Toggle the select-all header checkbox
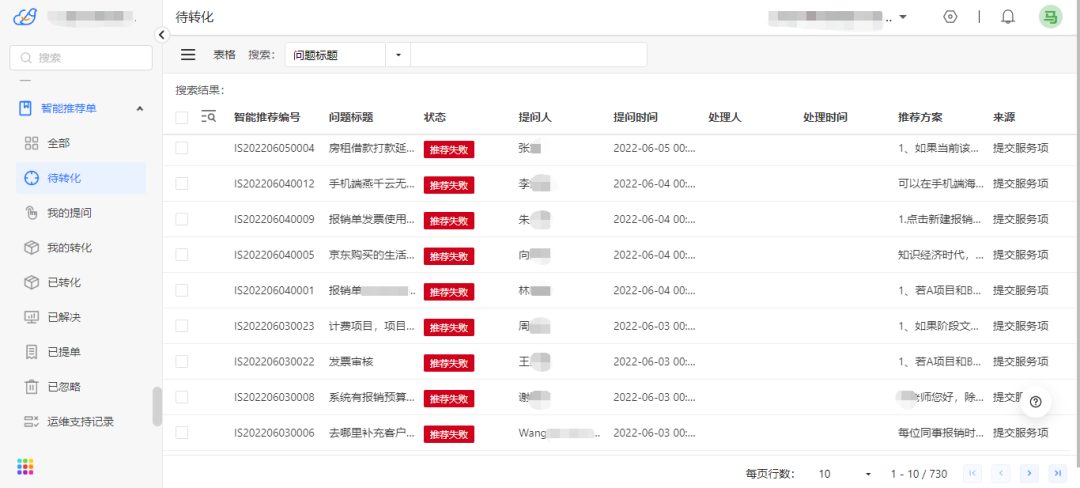This screenshot has height=488, width=1080. click(182, 118)
